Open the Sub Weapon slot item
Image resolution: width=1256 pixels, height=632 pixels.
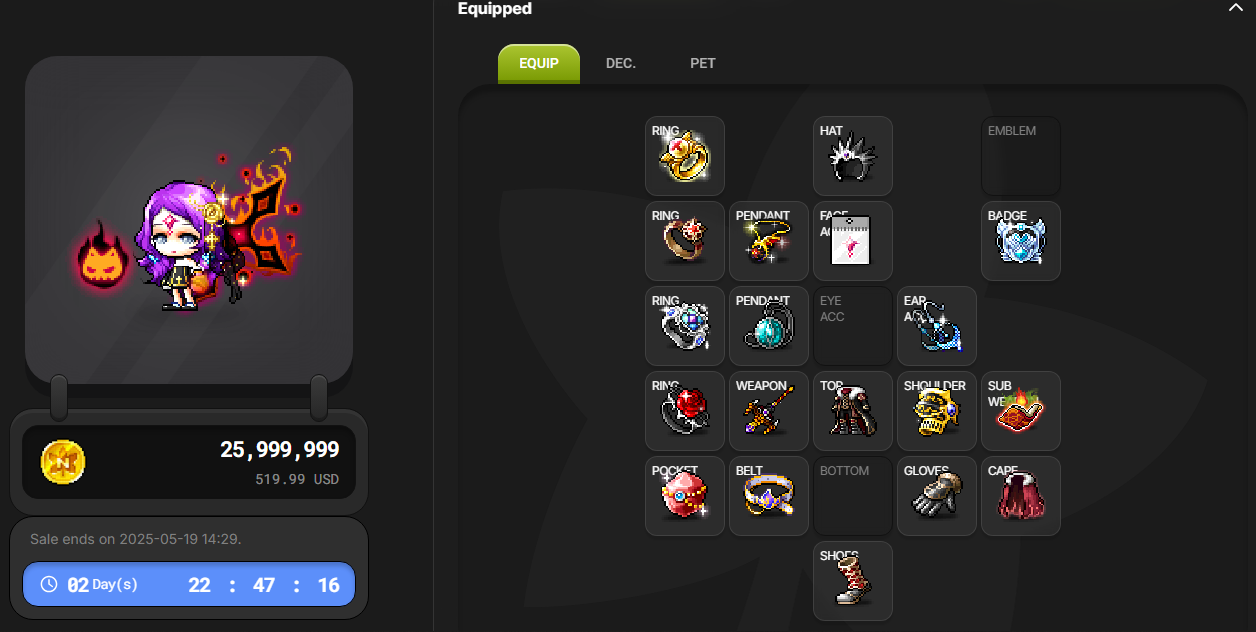pos(1021,411)
